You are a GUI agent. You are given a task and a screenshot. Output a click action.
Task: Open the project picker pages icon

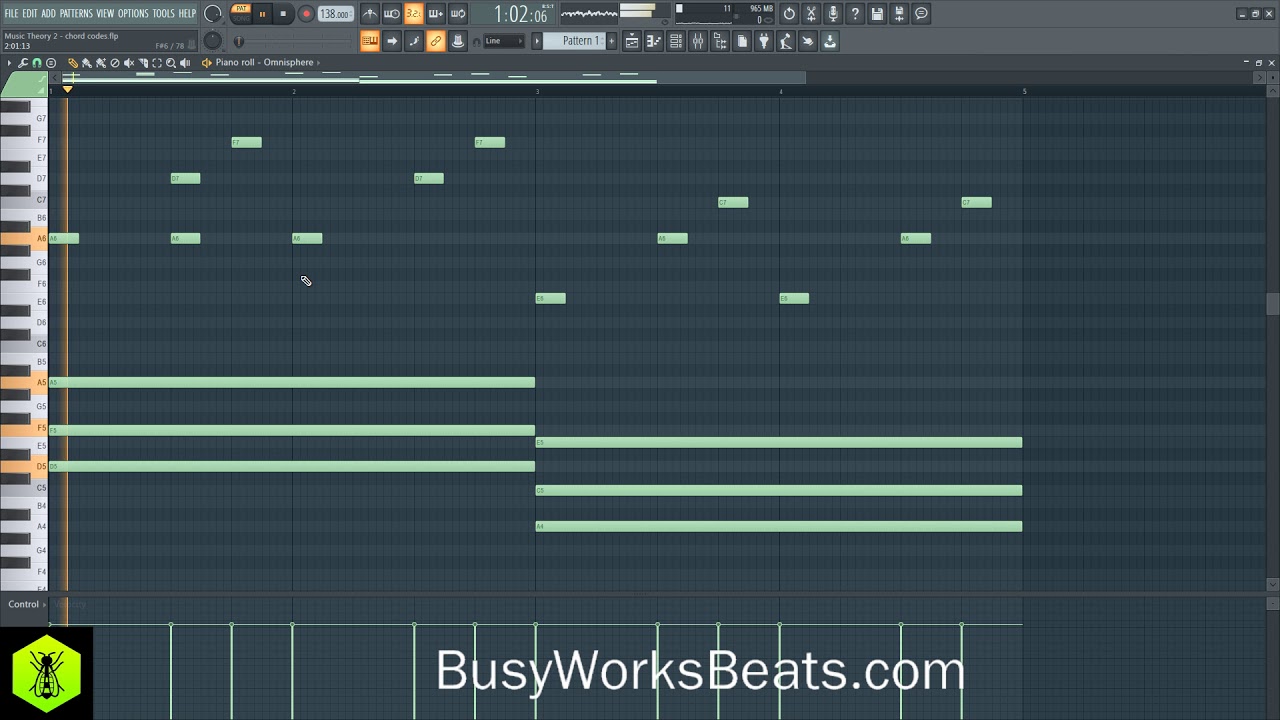pos(742,41)
